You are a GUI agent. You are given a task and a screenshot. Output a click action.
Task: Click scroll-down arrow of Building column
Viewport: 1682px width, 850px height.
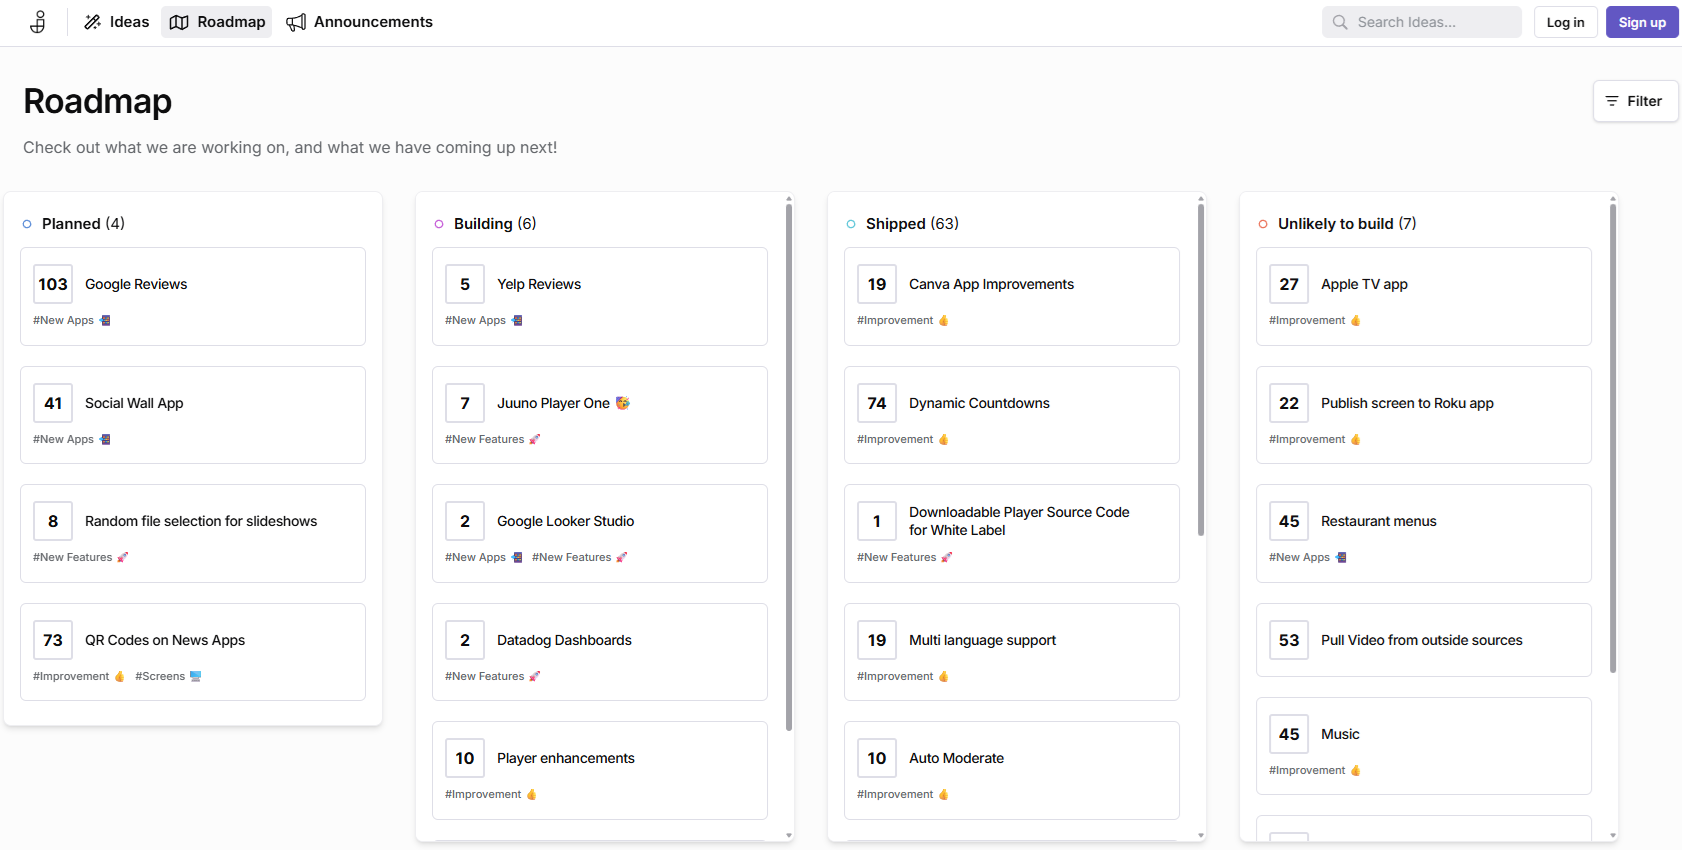click(x=789, y=835)
